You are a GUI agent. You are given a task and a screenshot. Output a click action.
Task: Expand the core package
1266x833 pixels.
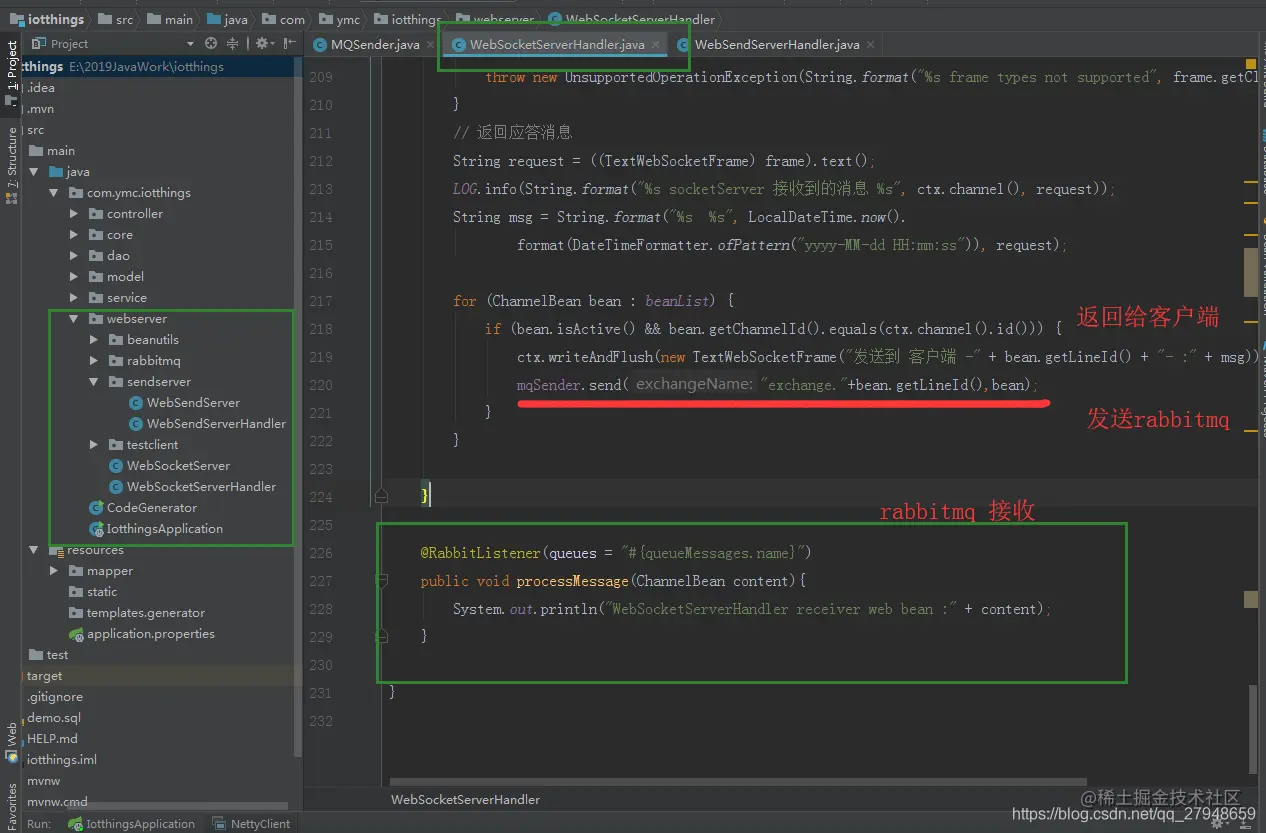(x=74, y=235)
